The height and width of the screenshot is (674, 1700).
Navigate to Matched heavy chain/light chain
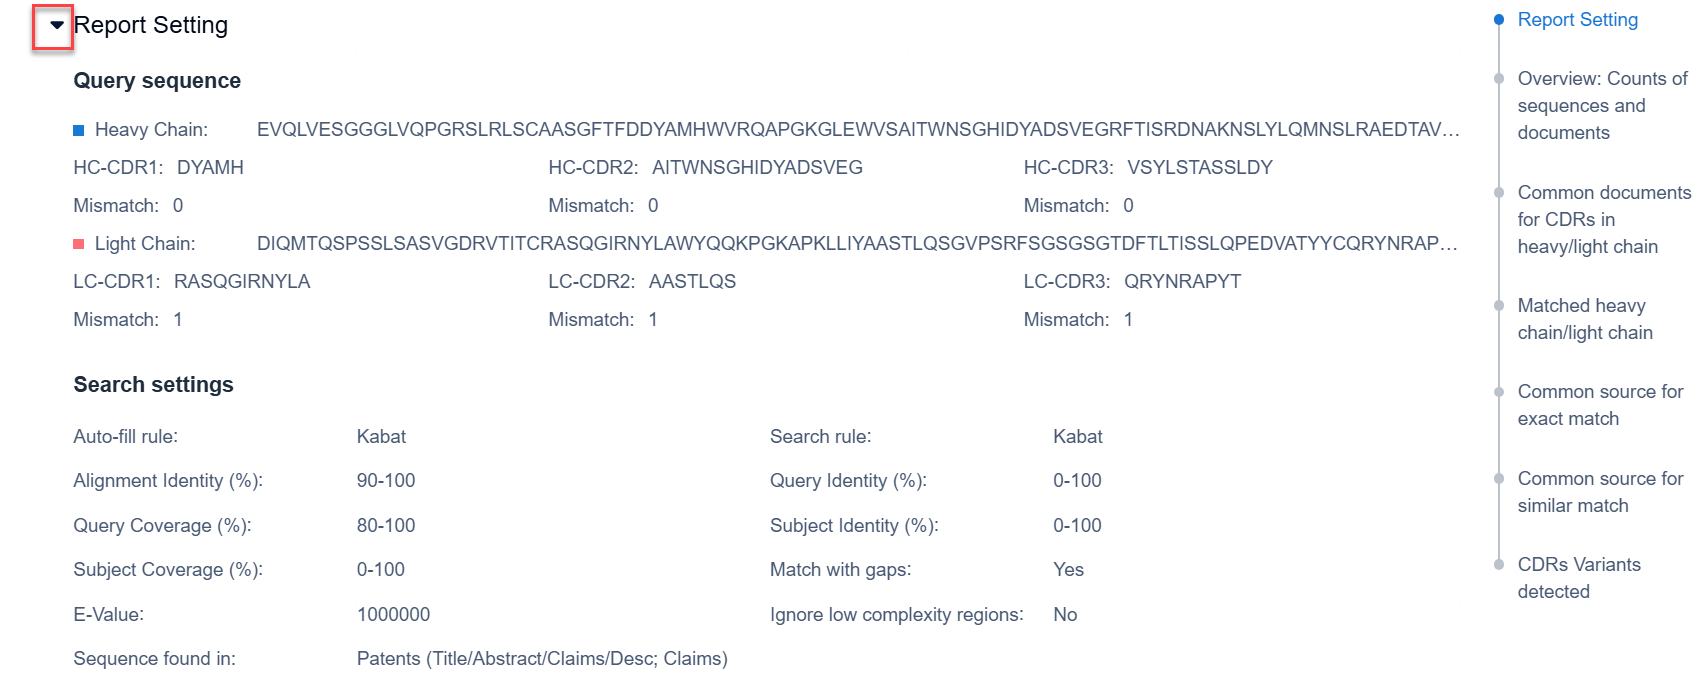1584,319
